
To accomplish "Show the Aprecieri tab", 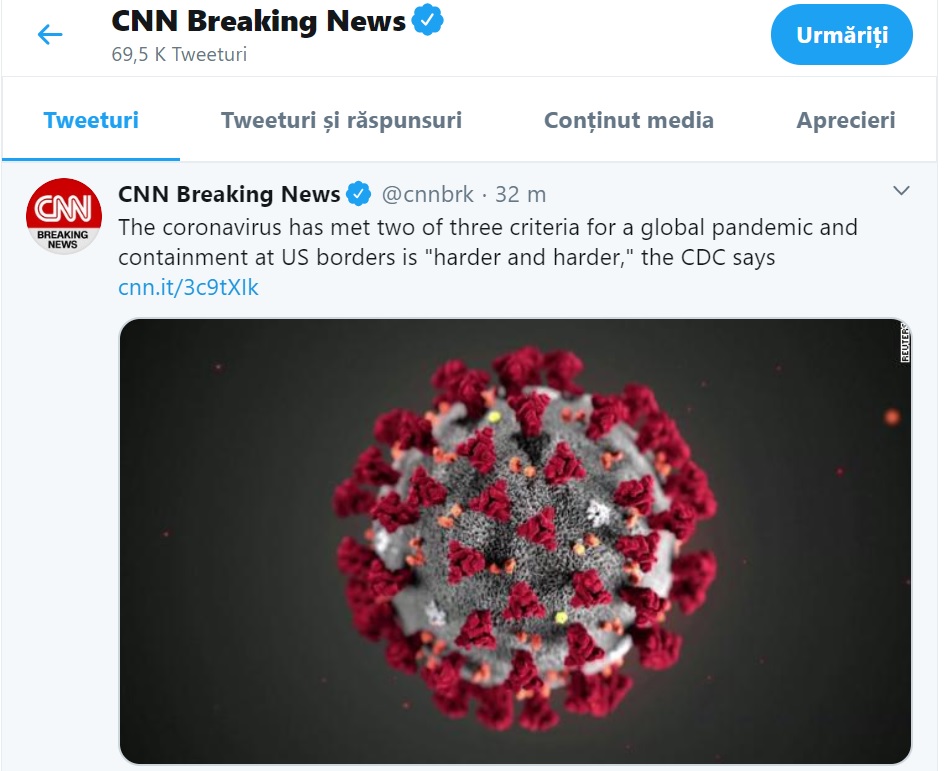I will (x=845, y=121).
